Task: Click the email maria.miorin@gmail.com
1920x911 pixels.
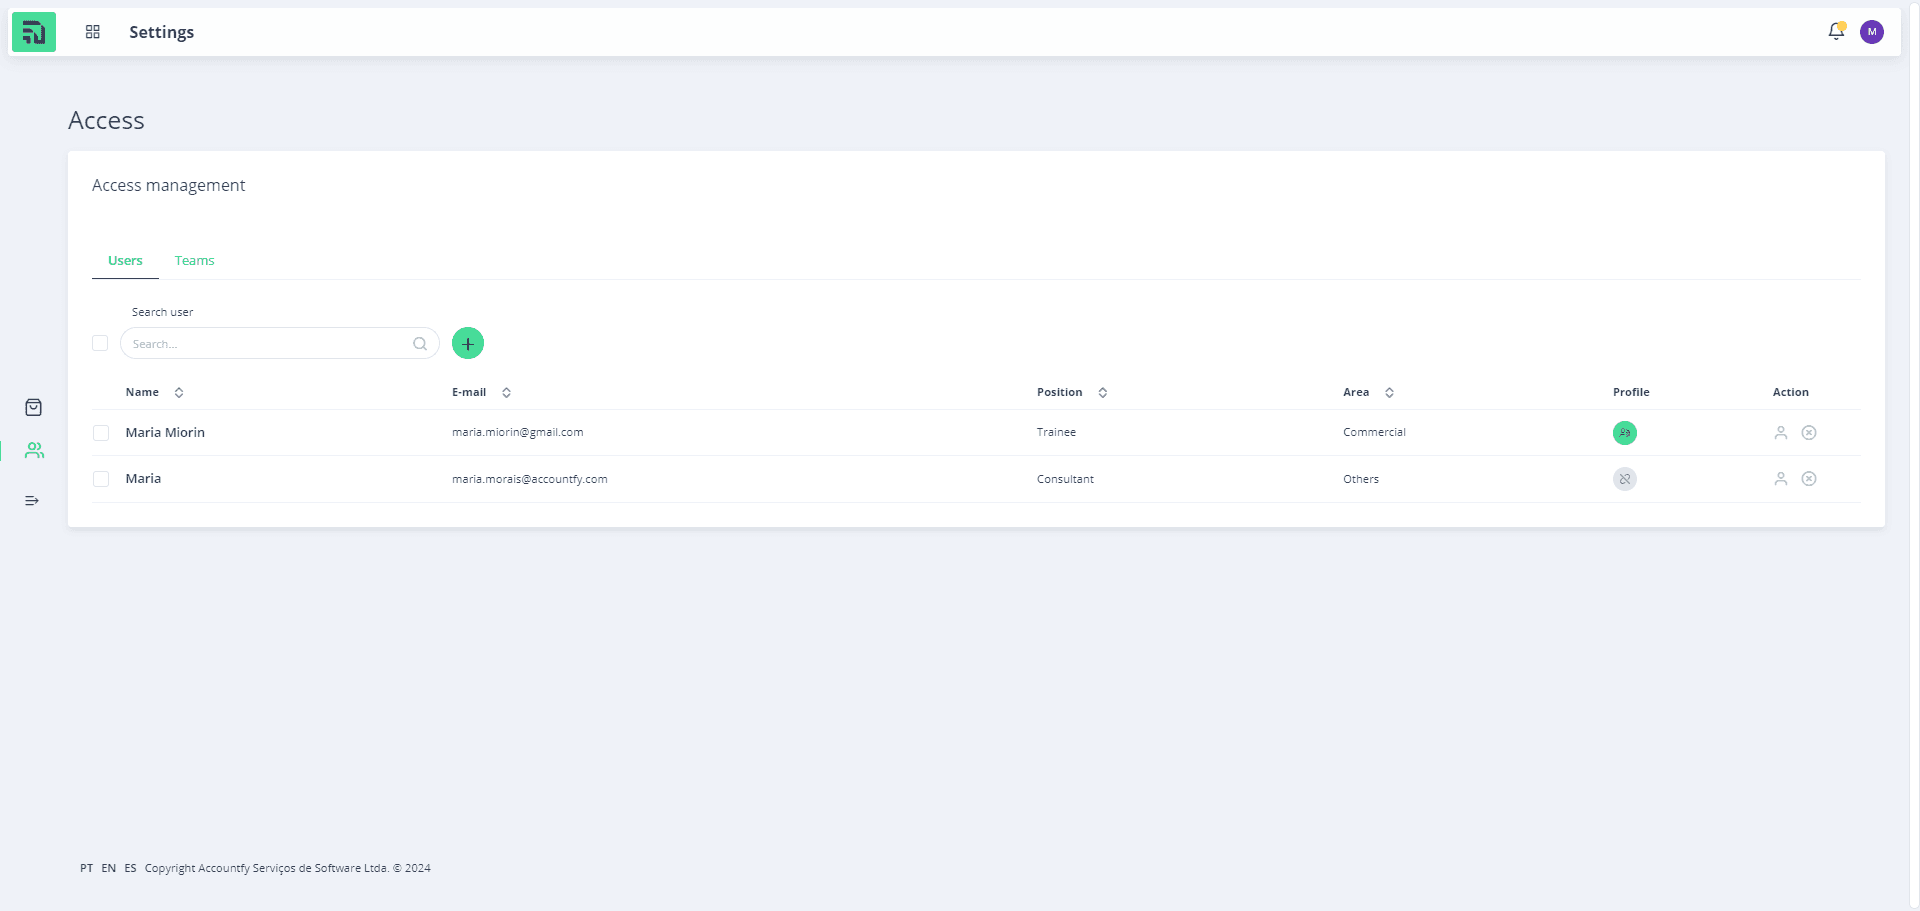Action: pos(518,433)
